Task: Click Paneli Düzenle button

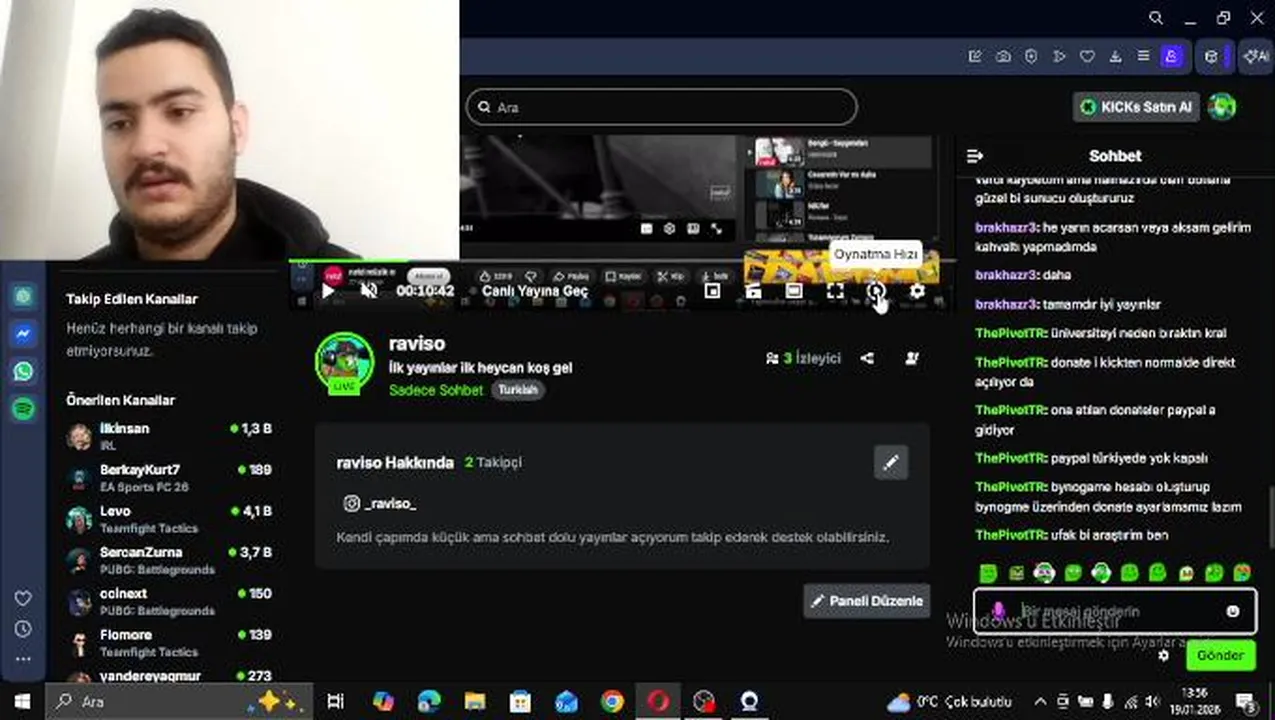Action: (x=867, y=601)
